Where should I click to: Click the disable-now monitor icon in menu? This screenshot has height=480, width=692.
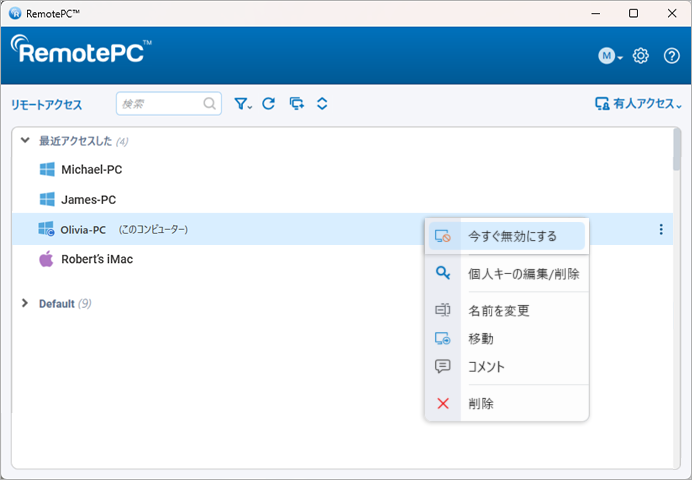click(x=443, y=236)
